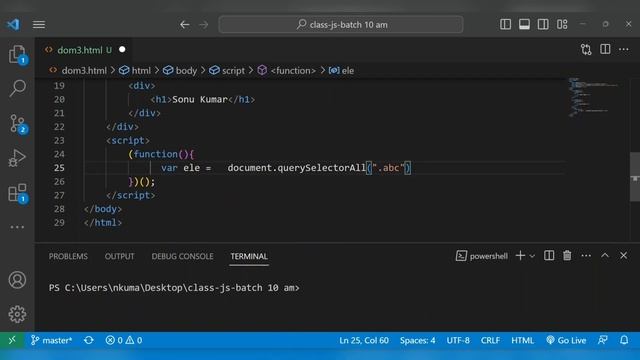
Task: Click UTF-8 encoding in status bar
Action: (x=458, y=340)
